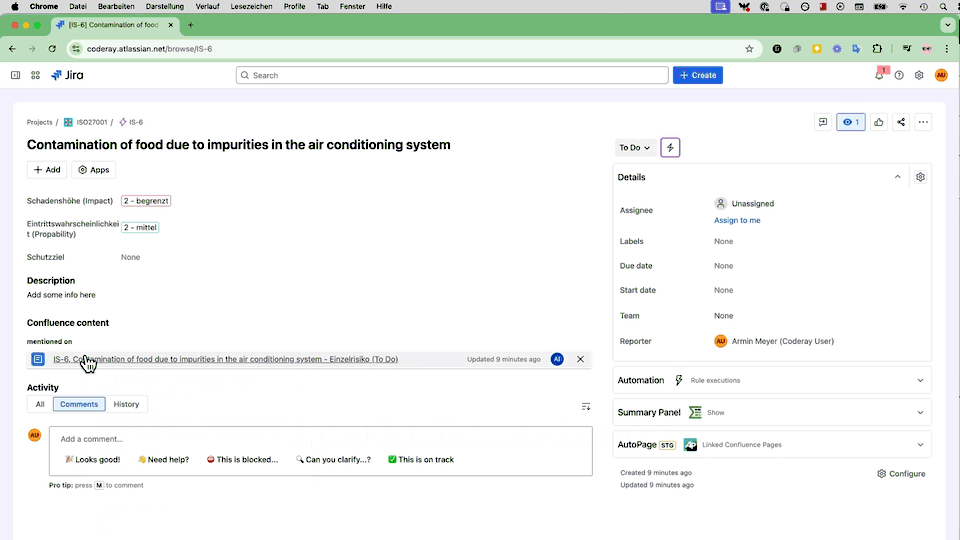Reload the page
The height and width of the screenshot is (540, 960).
click(52, 48)
